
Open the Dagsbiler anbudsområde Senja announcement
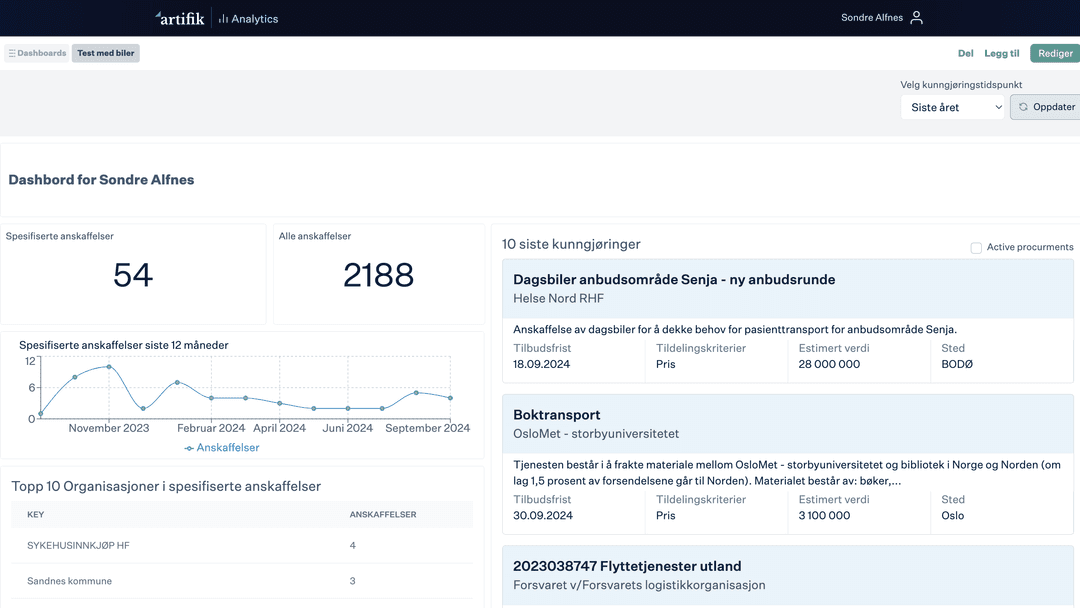[674, 280]
